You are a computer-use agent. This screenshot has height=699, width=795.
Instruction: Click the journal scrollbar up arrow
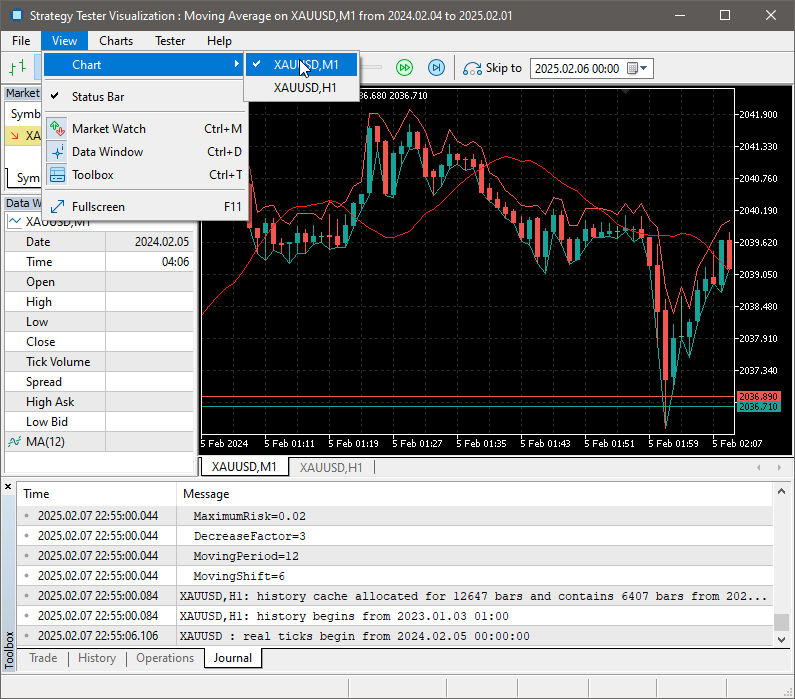pyautogui.click(x=781, y=491)
